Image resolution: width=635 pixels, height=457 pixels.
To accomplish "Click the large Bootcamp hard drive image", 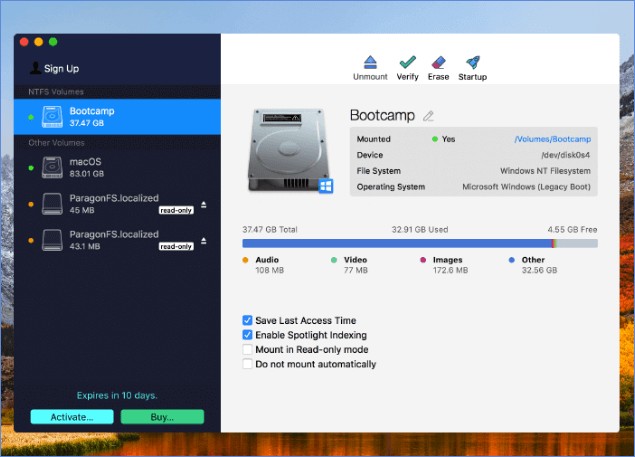I will click(288, 150).
